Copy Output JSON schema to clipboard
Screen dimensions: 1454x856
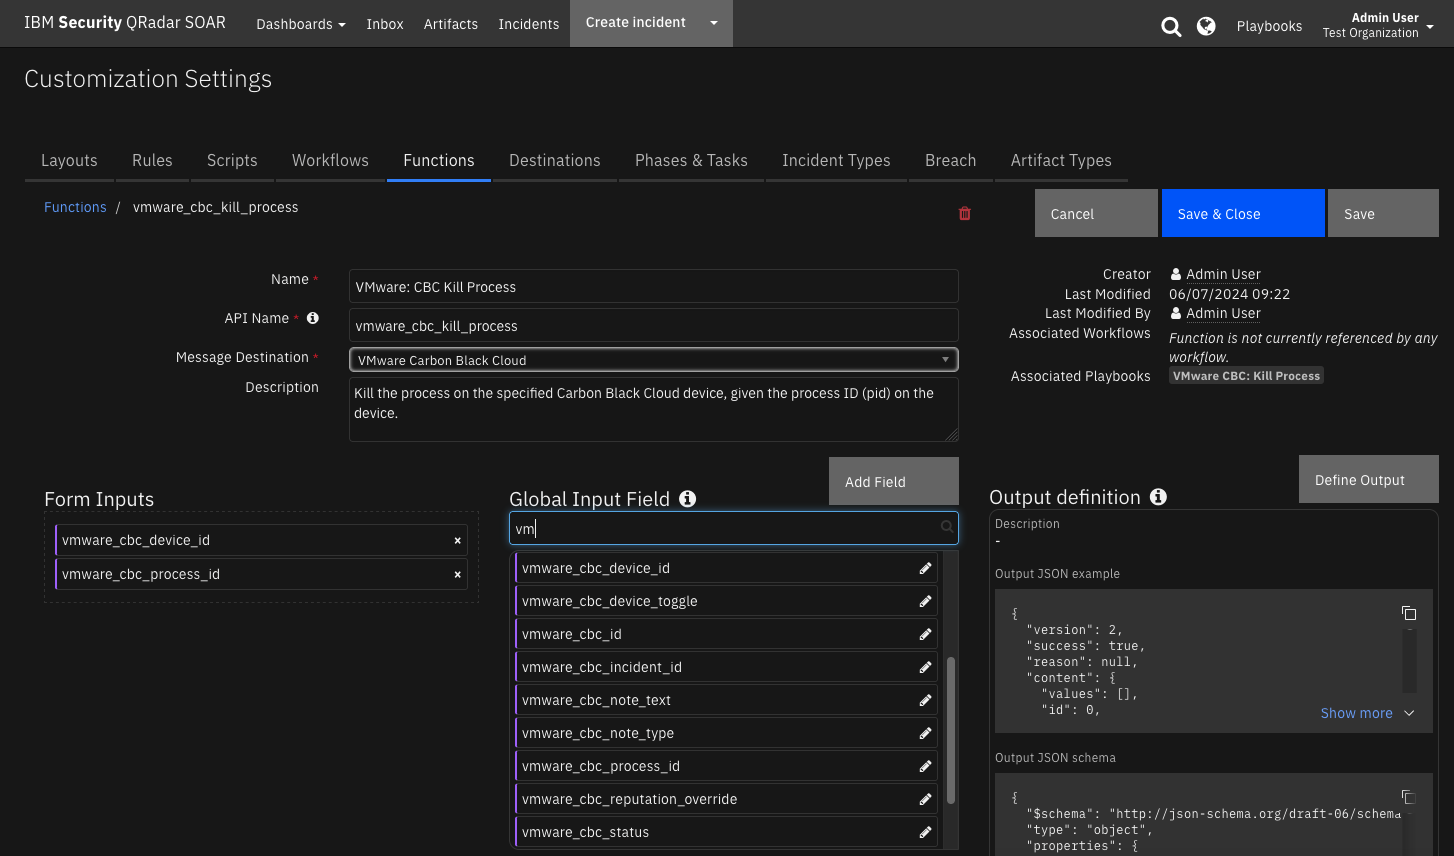(1409, 797)
